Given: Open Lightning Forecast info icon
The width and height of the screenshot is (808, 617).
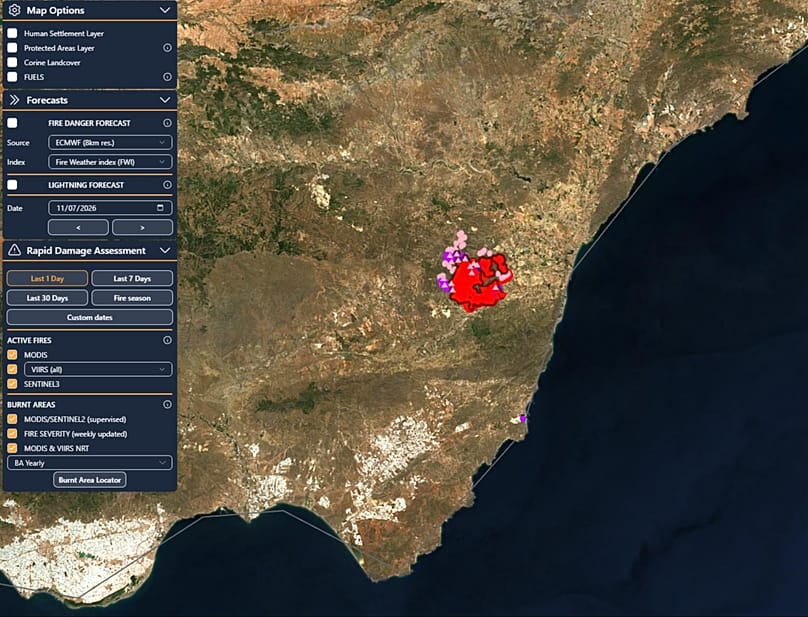Looking at the screenshot, I should [167, 185].
